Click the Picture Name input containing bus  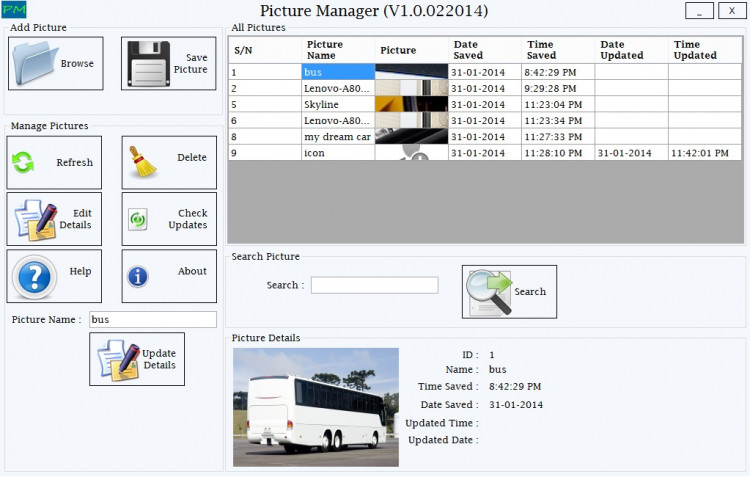153,320
